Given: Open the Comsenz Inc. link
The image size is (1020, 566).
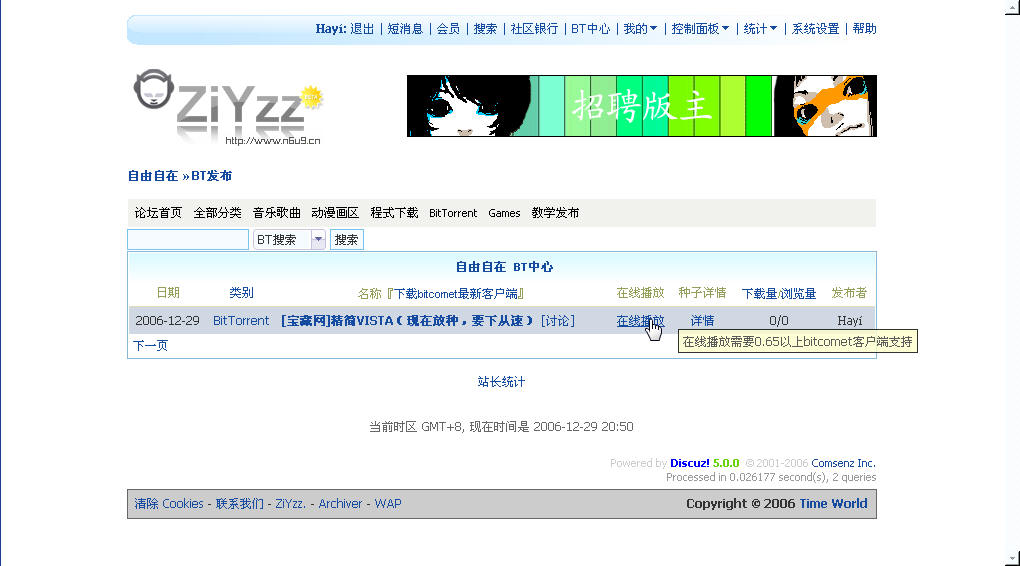Looking at the screenshot, I should [843, 463].
